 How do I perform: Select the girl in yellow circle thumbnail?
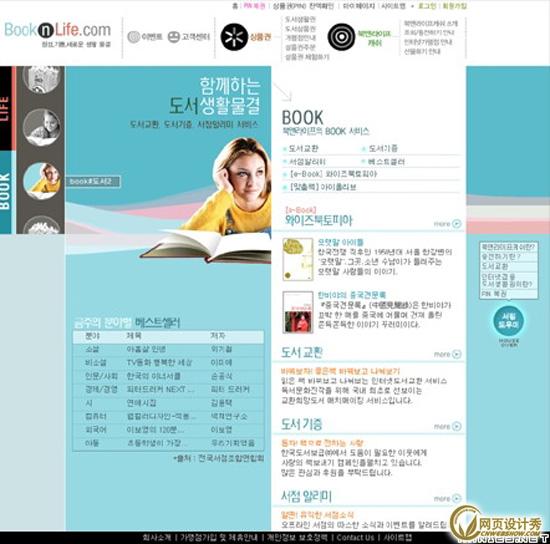coord(42,181)
